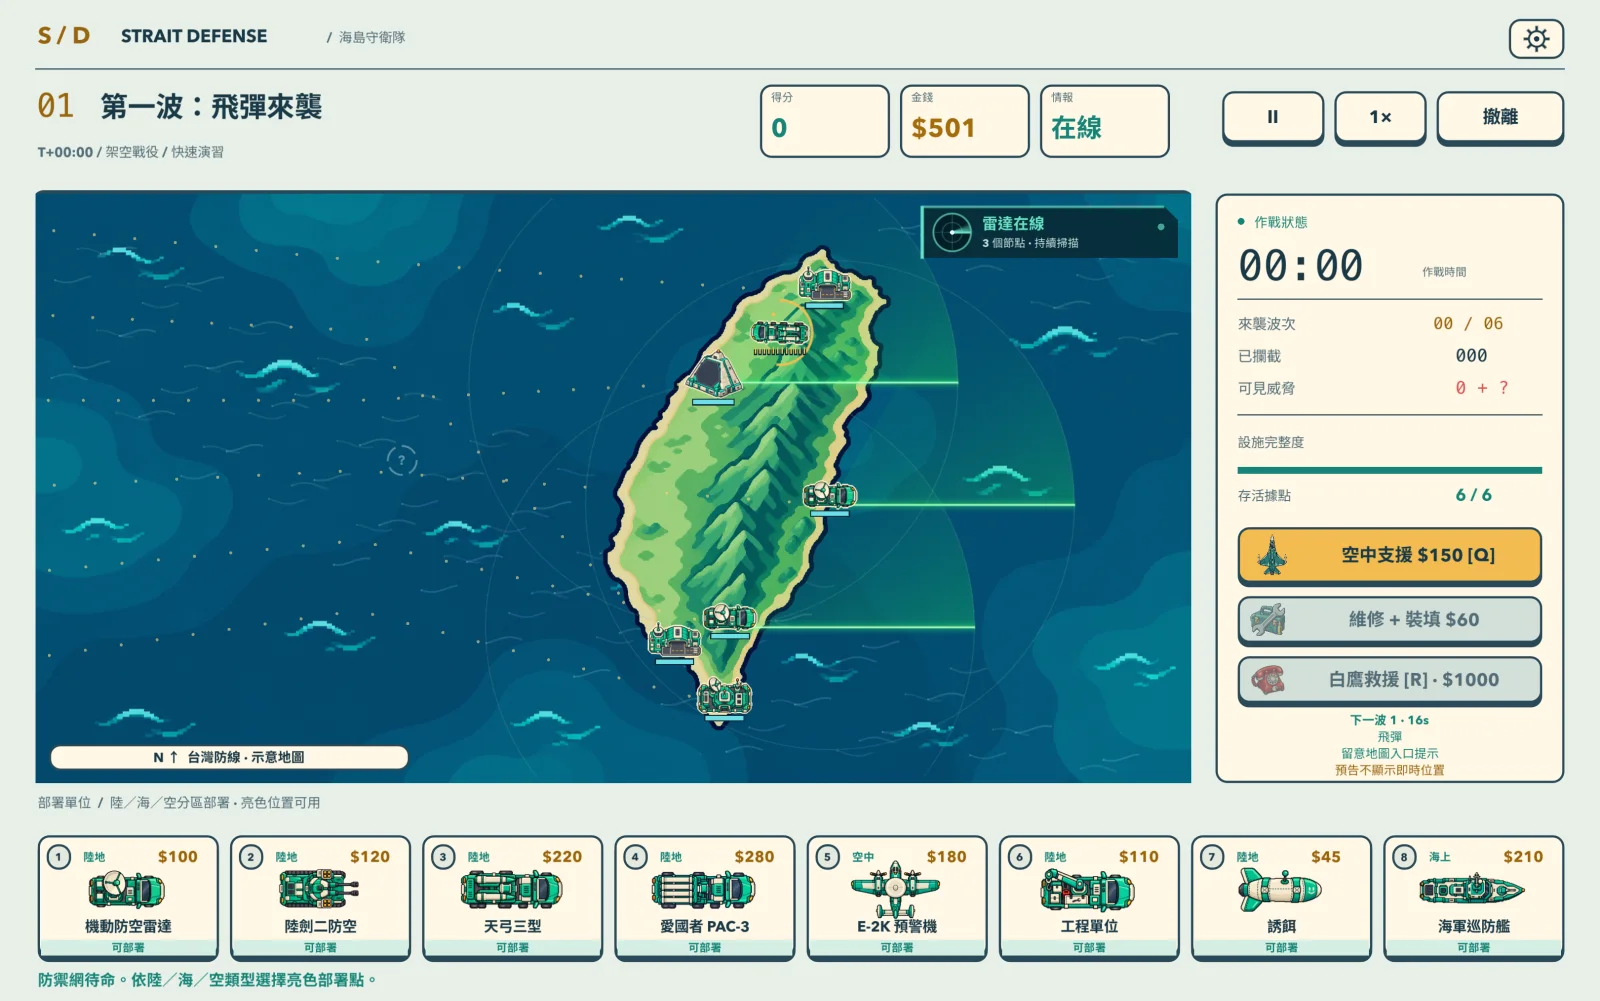Image resolution: width=1600 pixels, height=1001 pixels.
Task: Click the 第一波:飛彈來襲 heading
Action: point(211,107)
